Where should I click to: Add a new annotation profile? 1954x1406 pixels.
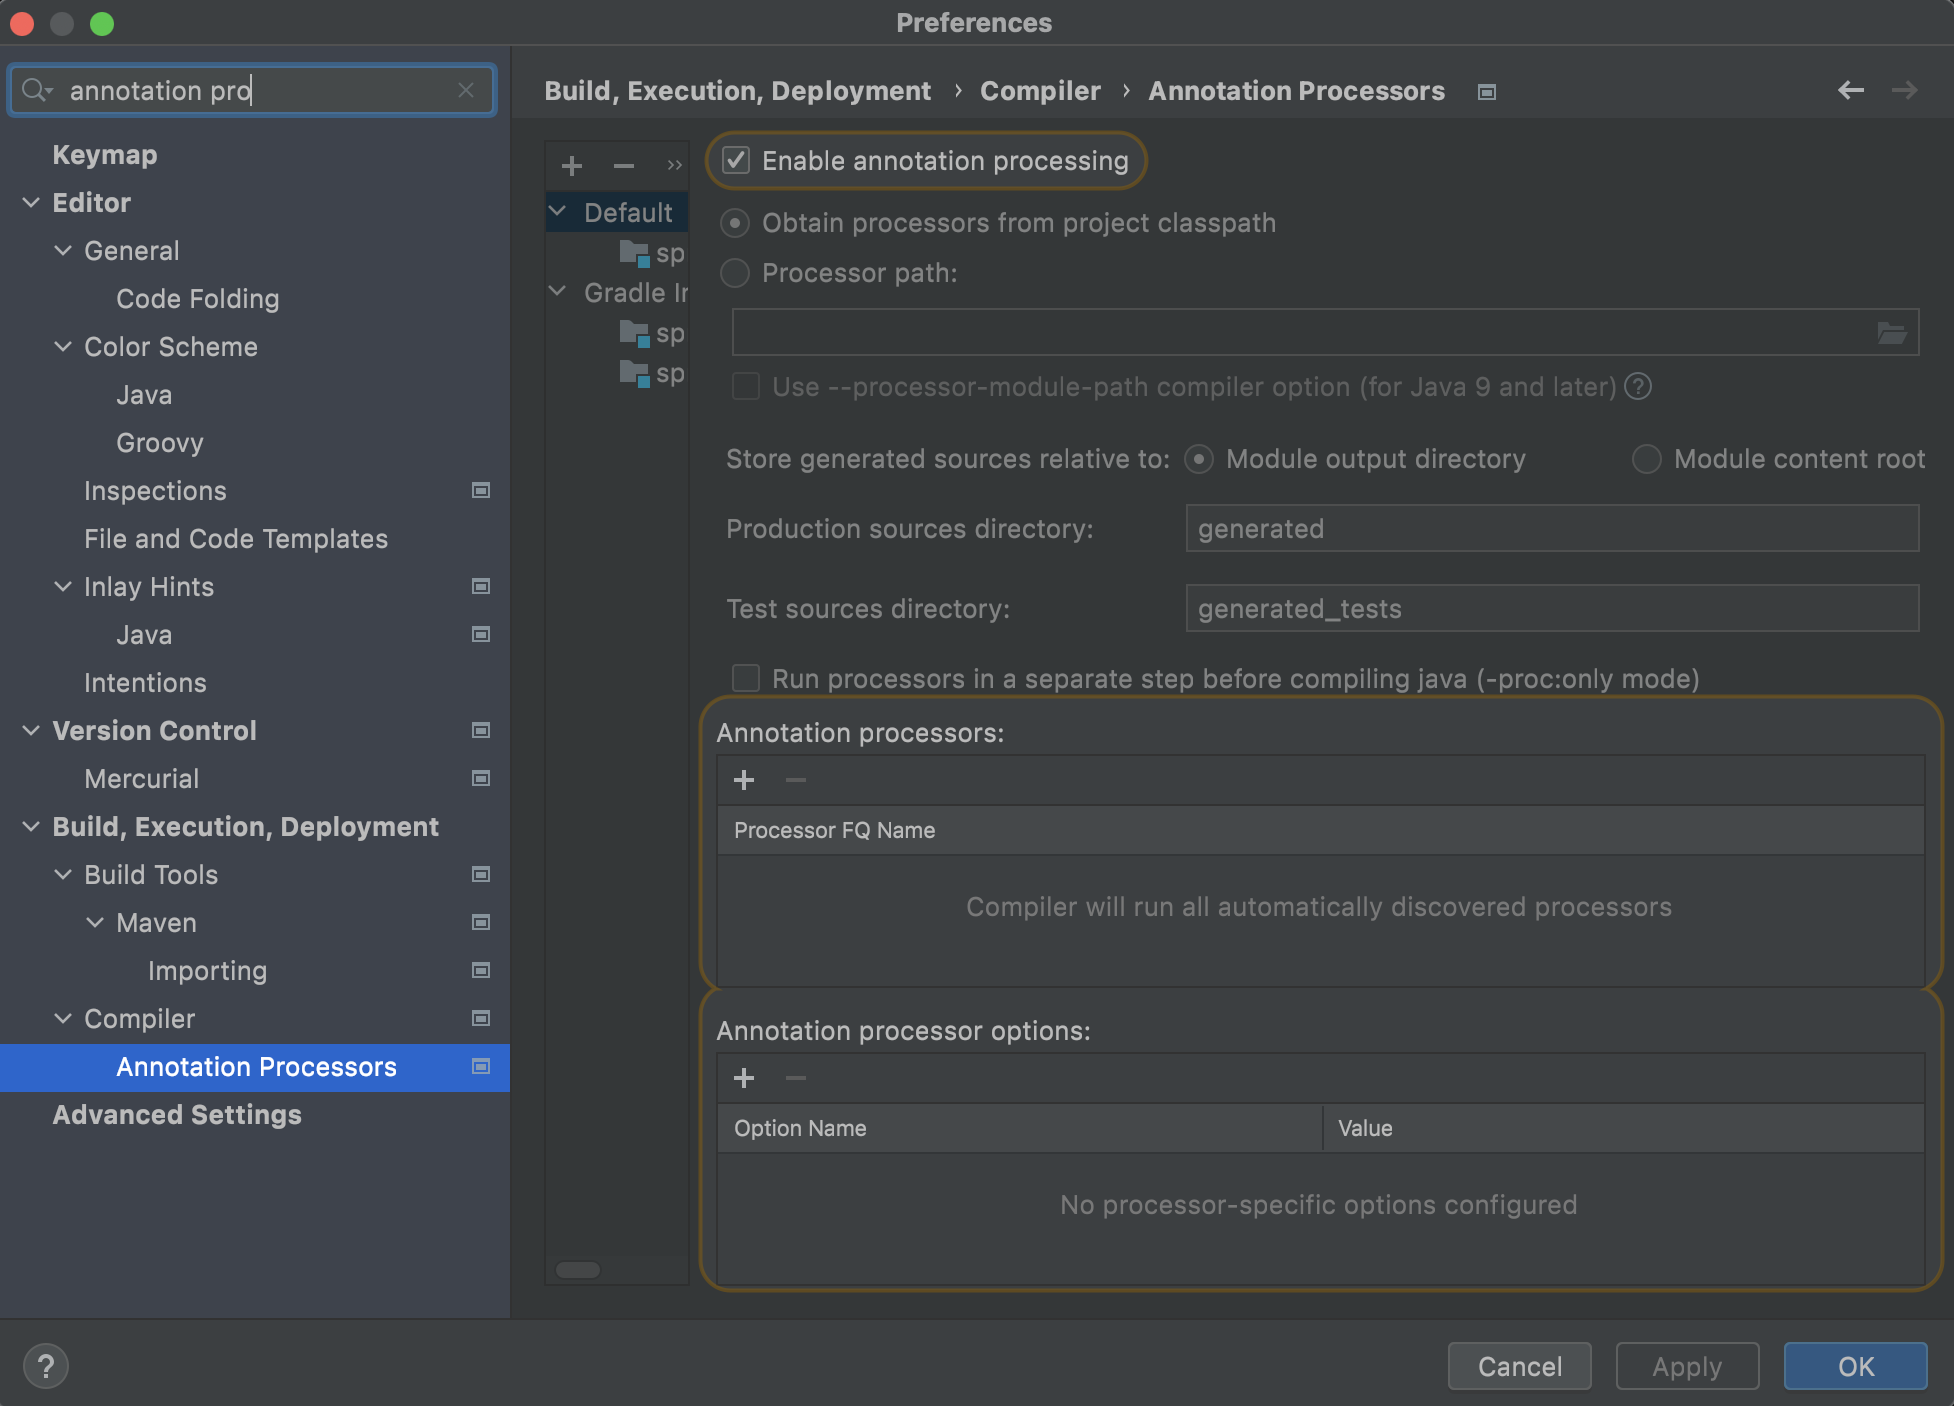572,165
